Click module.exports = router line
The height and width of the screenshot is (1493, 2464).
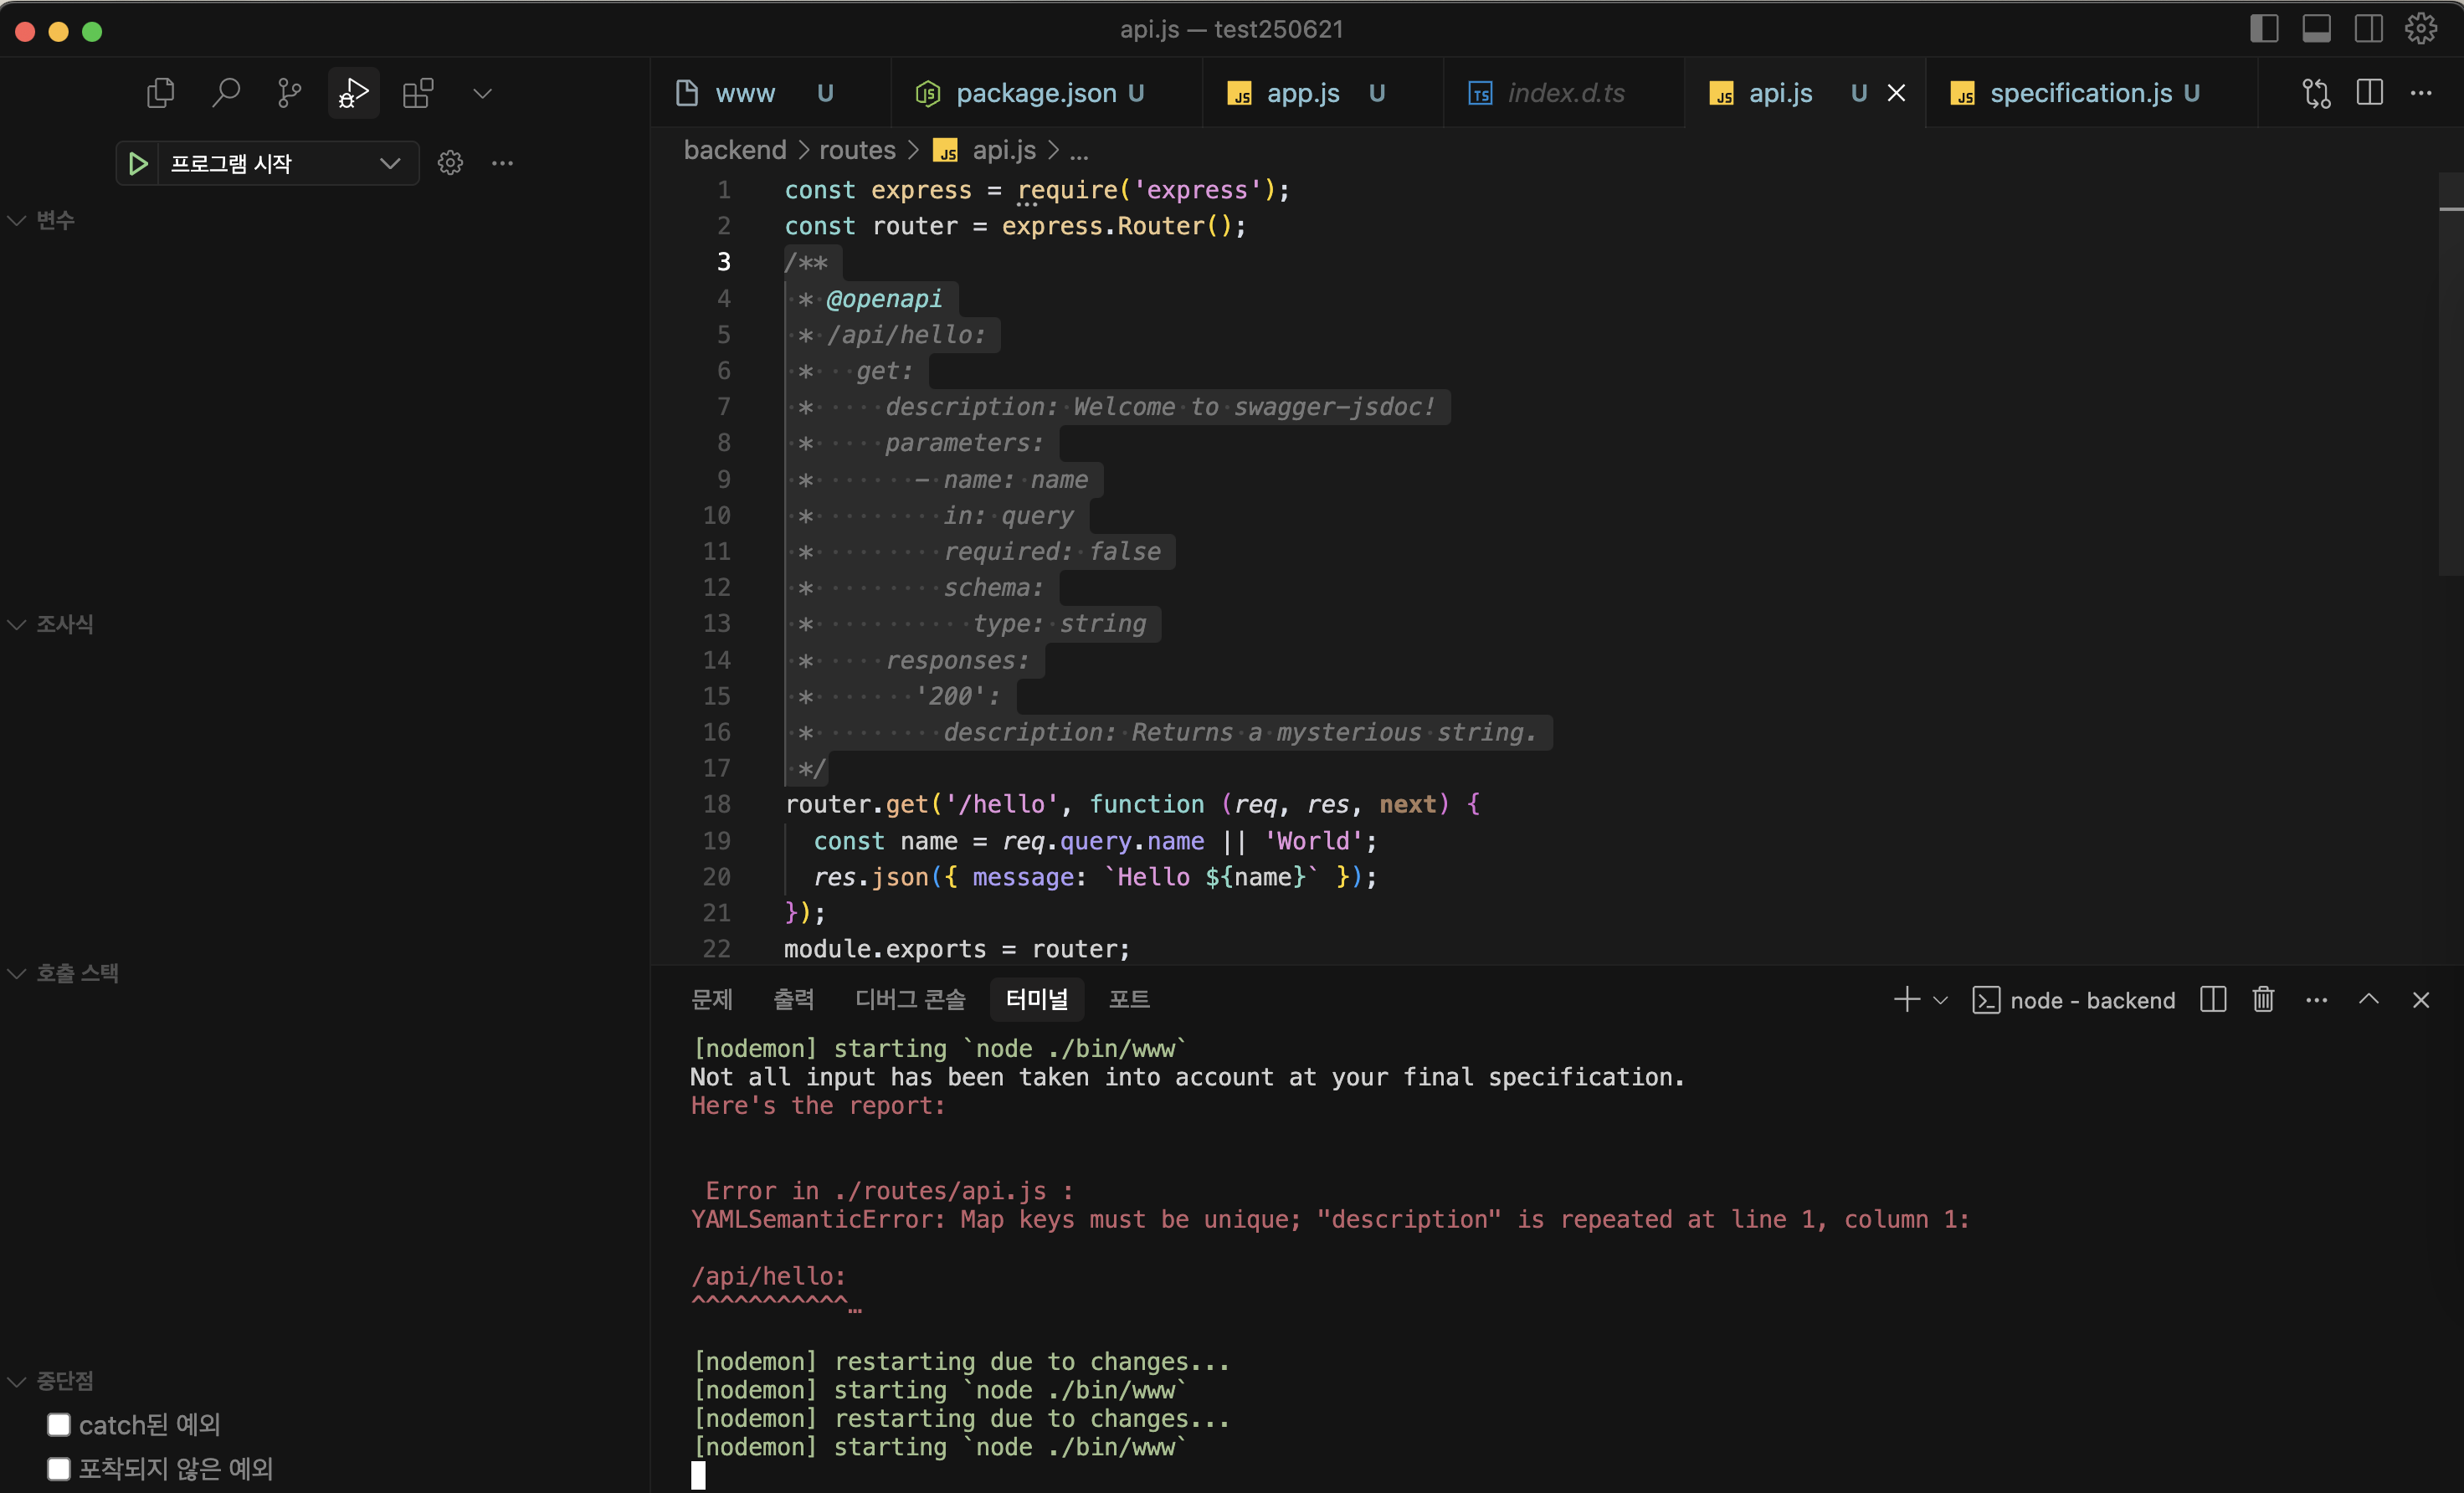pyautogui.click(x=957, y=948)
